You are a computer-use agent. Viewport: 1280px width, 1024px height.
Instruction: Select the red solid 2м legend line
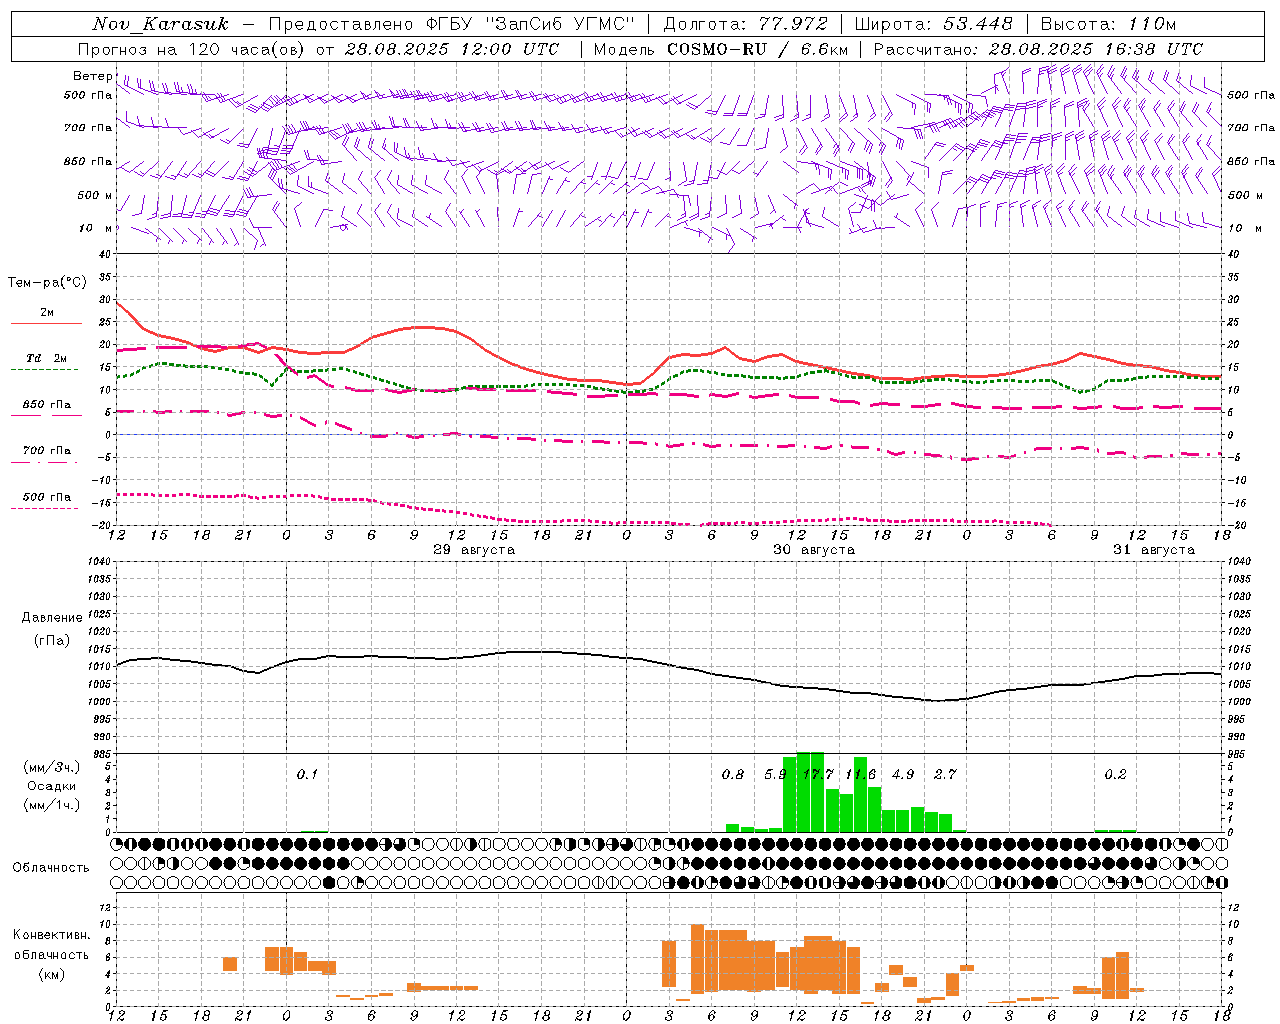(46, 323)
